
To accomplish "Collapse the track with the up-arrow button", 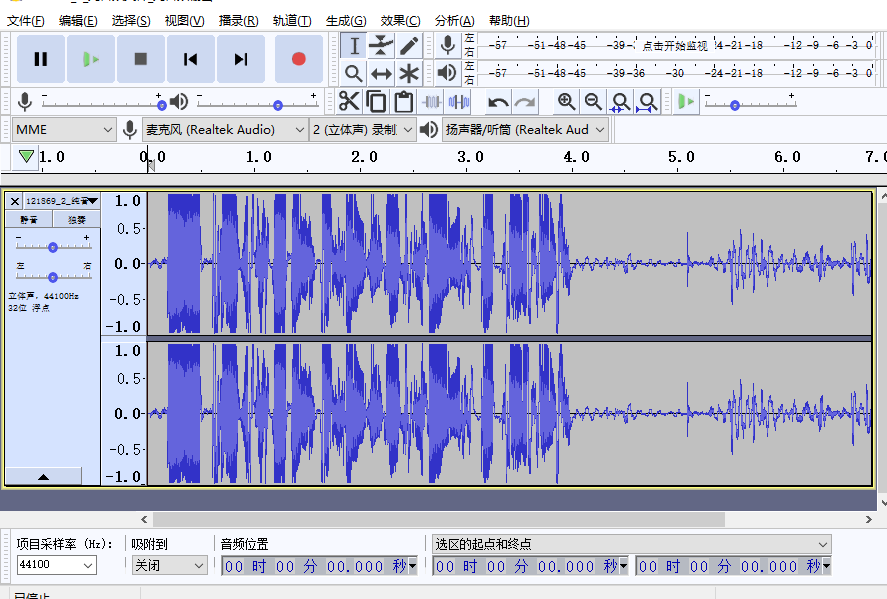I will click(x=44, y=476).
